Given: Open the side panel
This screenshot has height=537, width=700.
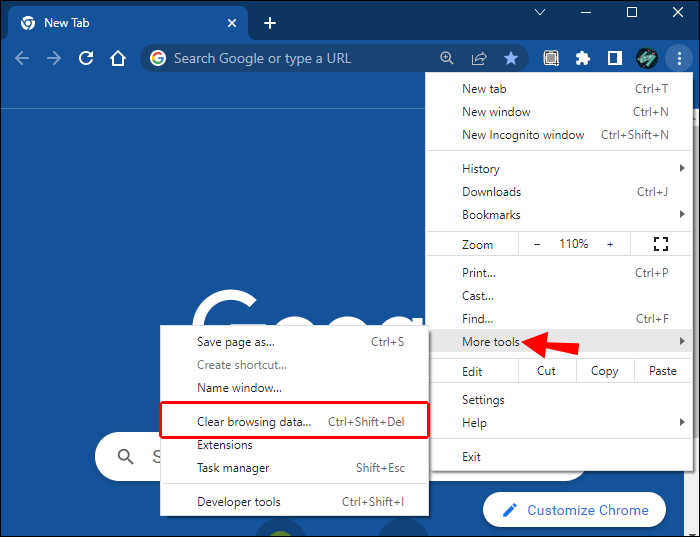Looking at the screenshot, I should tap(615, 58).
